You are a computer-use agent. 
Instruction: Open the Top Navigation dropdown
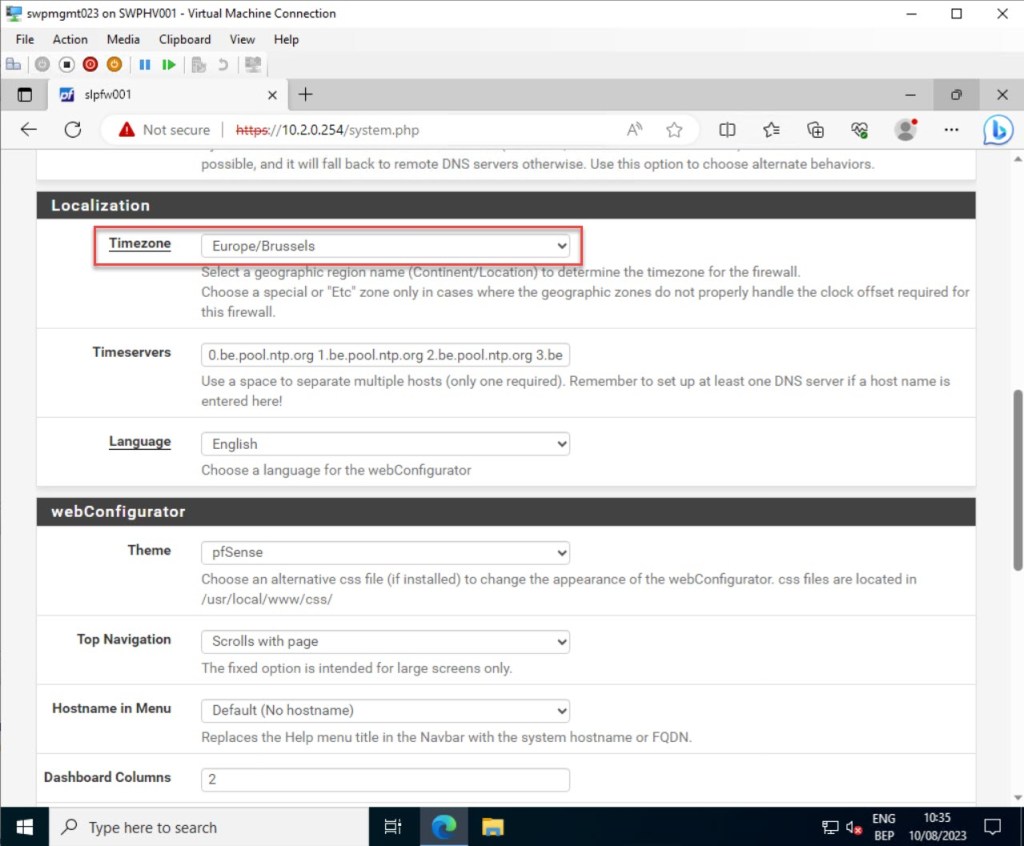(x=385, y=641)
